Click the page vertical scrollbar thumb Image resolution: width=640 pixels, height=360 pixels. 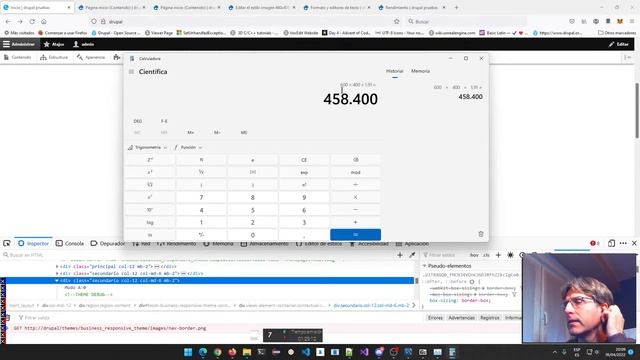[637, 111]
